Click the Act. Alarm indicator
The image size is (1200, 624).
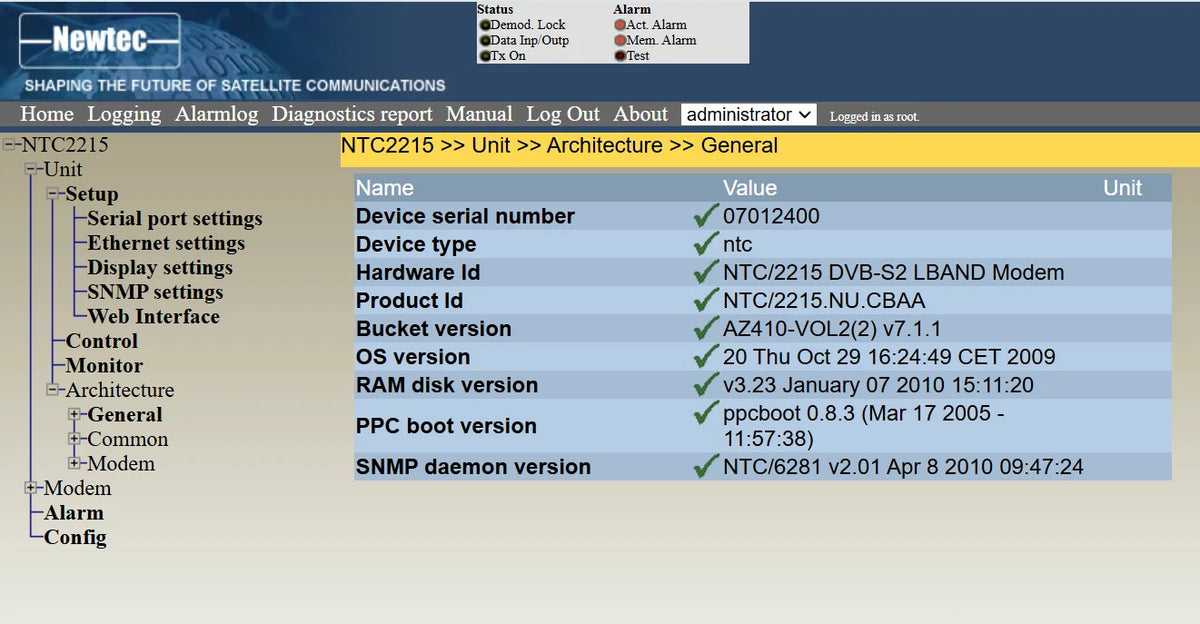(620, 24)
